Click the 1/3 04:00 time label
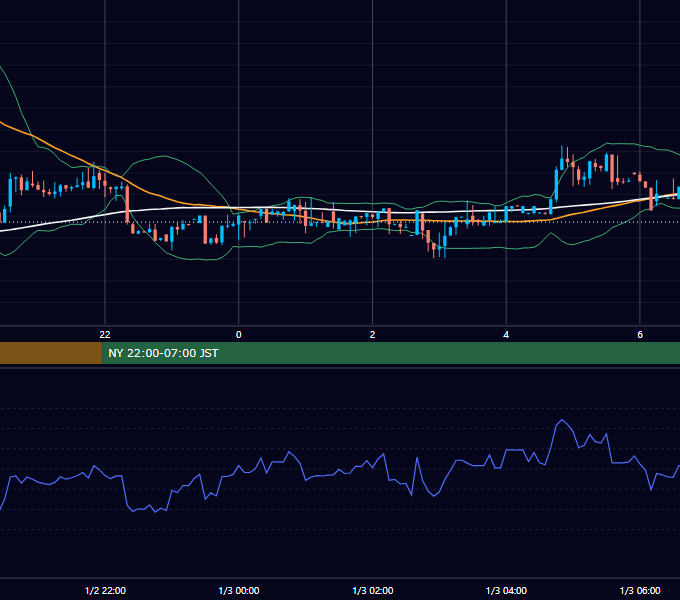 (x=506, y=590)
